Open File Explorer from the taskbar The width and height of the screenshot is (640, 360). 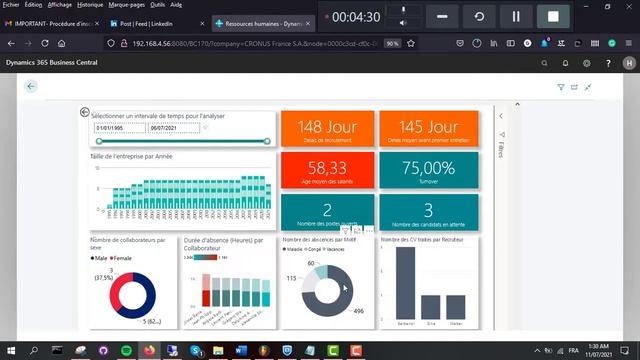coord(218,351)
